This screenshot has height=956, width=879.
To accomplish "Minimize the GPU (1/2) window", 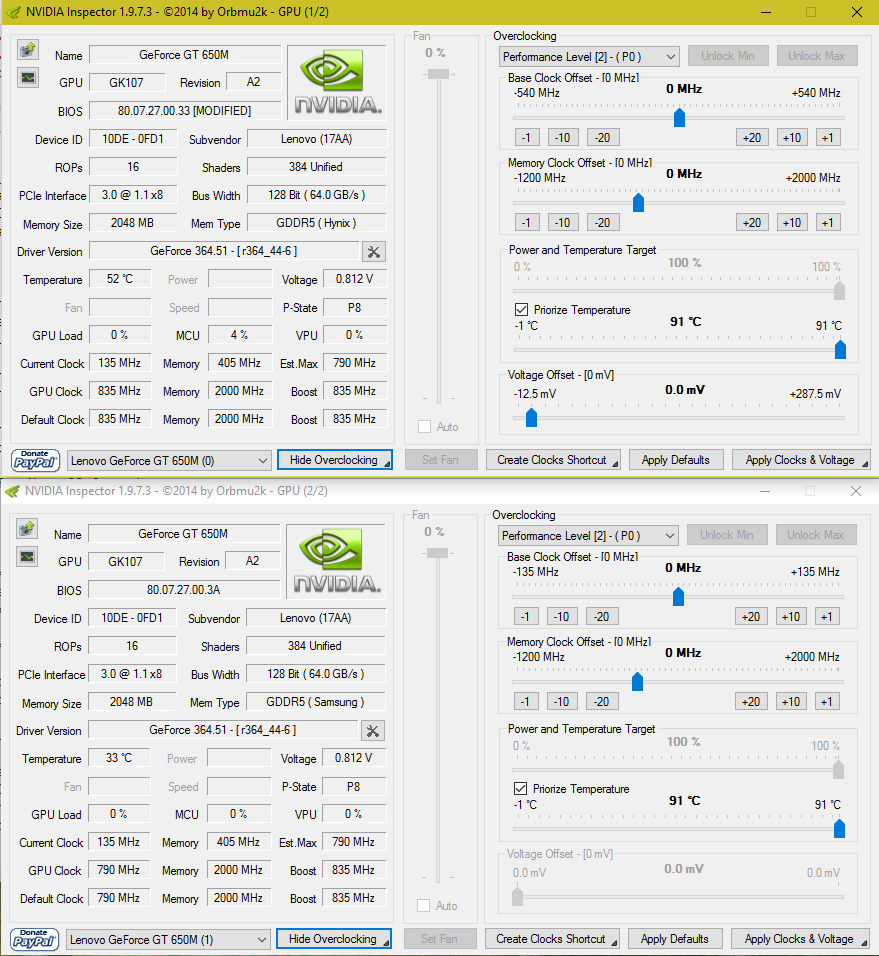I will 766,12.
